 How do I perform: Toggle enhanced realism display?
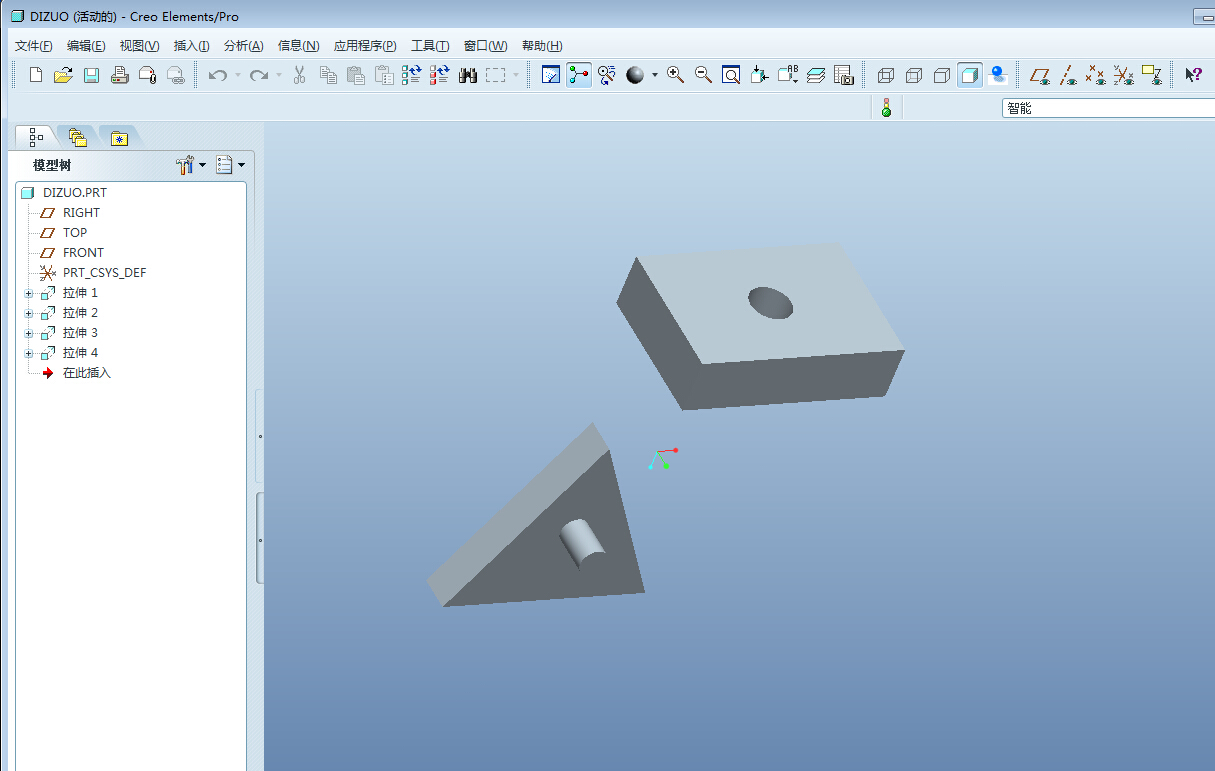[997, 75]
